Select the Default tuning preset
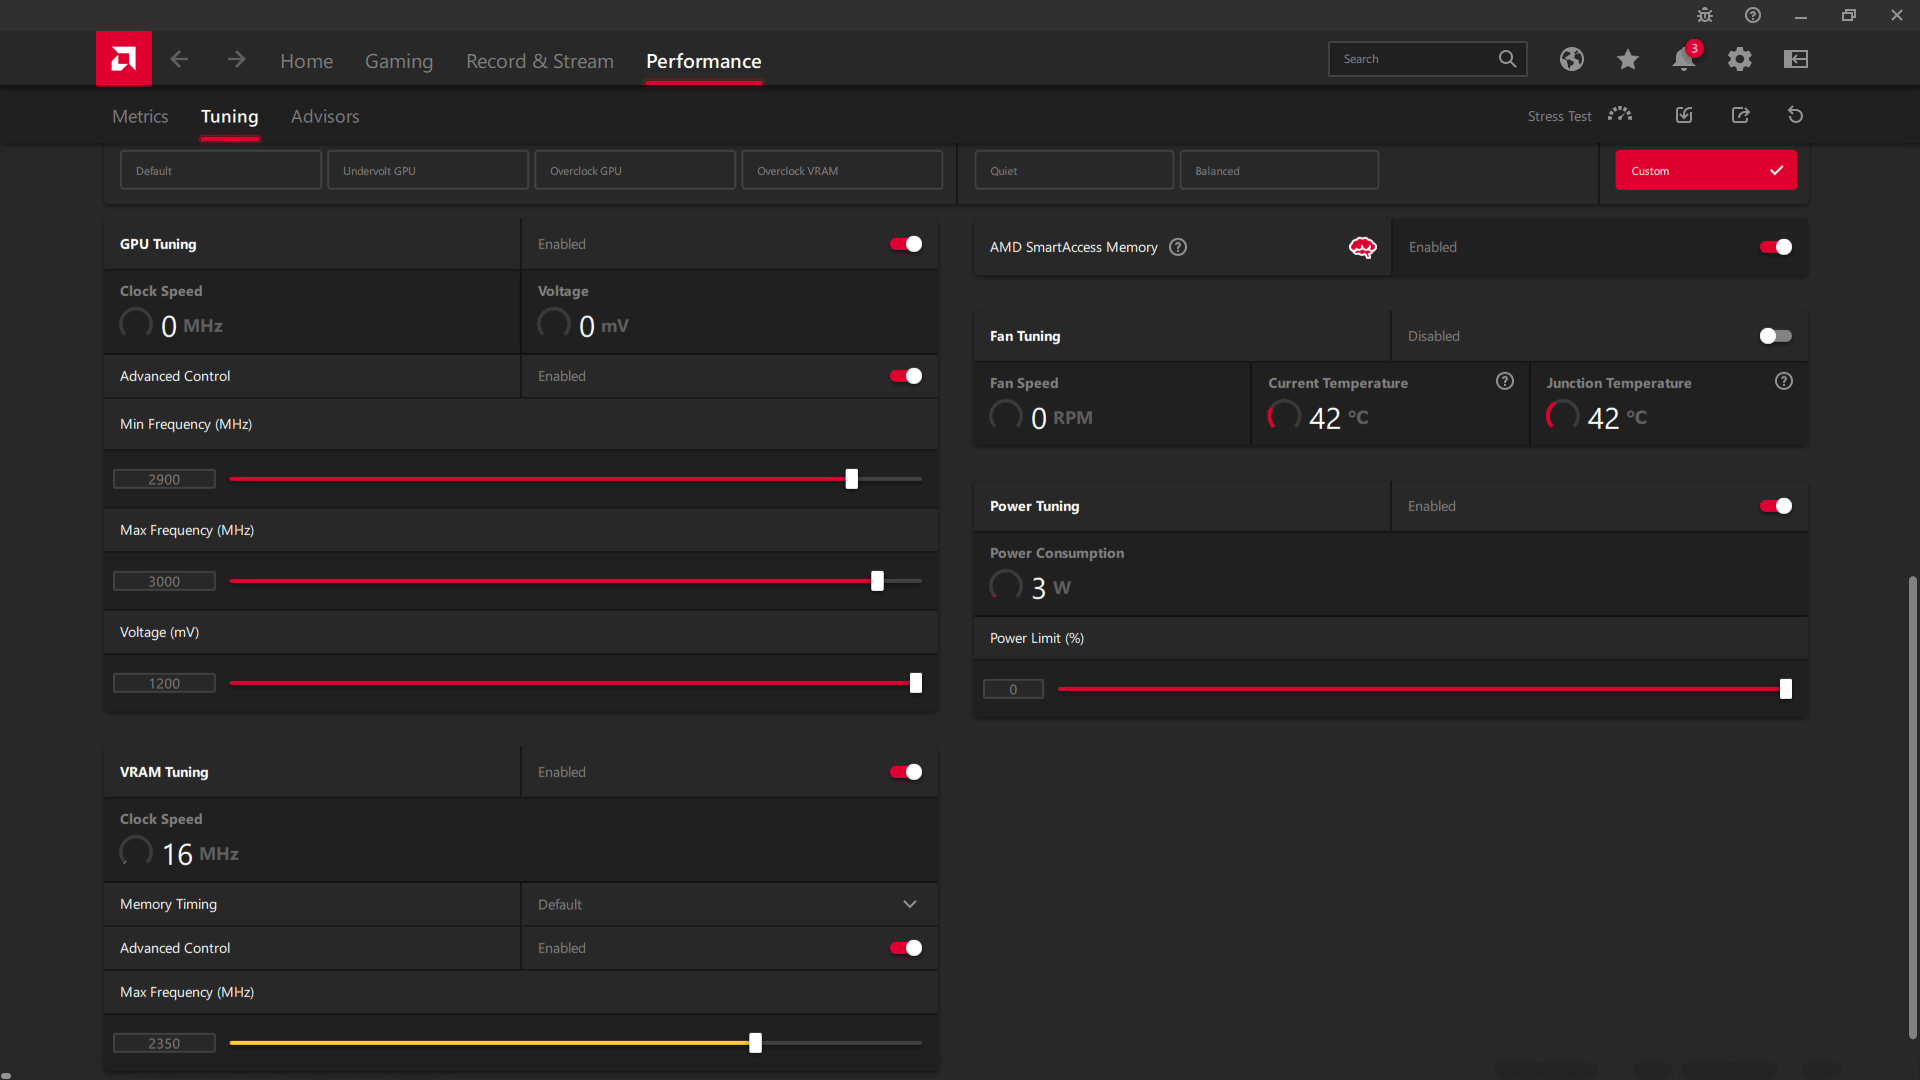 (x=221, y=170)
